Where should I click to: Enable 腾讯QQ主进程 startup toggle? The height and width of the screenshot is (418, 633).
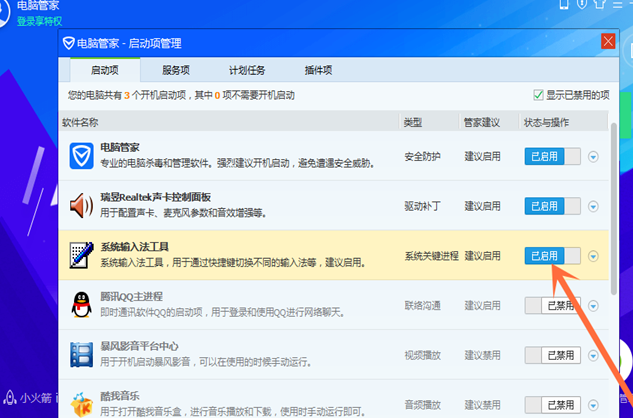point(553,305)
